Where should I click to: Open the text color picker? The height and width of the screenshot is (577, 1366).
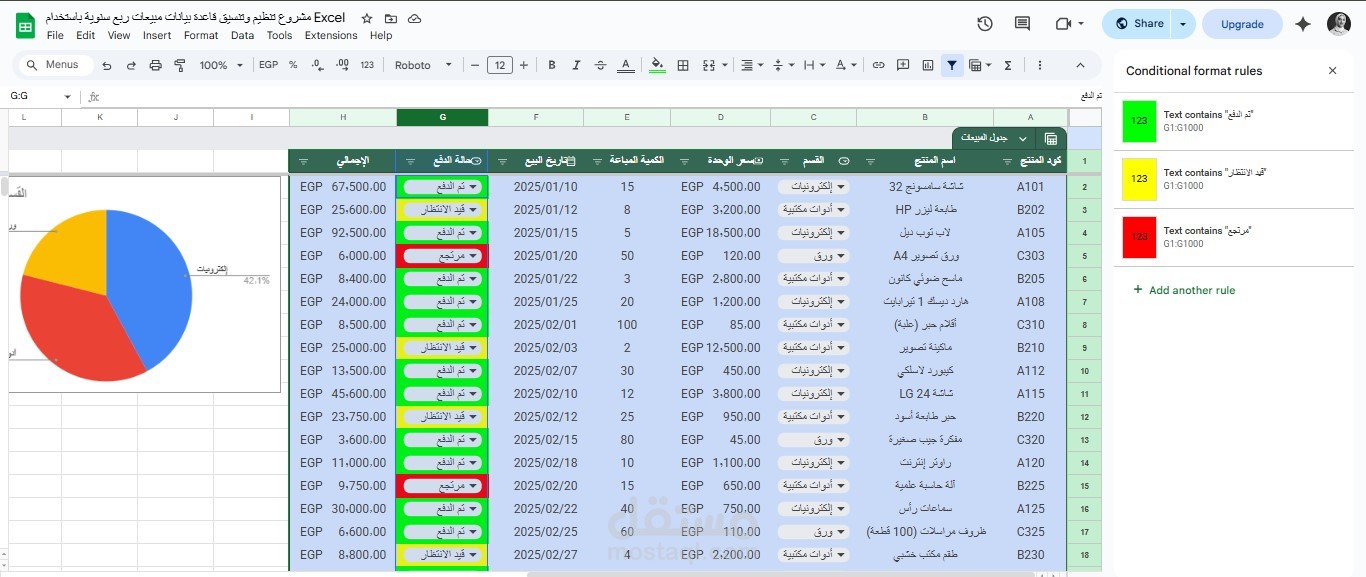(626, 65)
